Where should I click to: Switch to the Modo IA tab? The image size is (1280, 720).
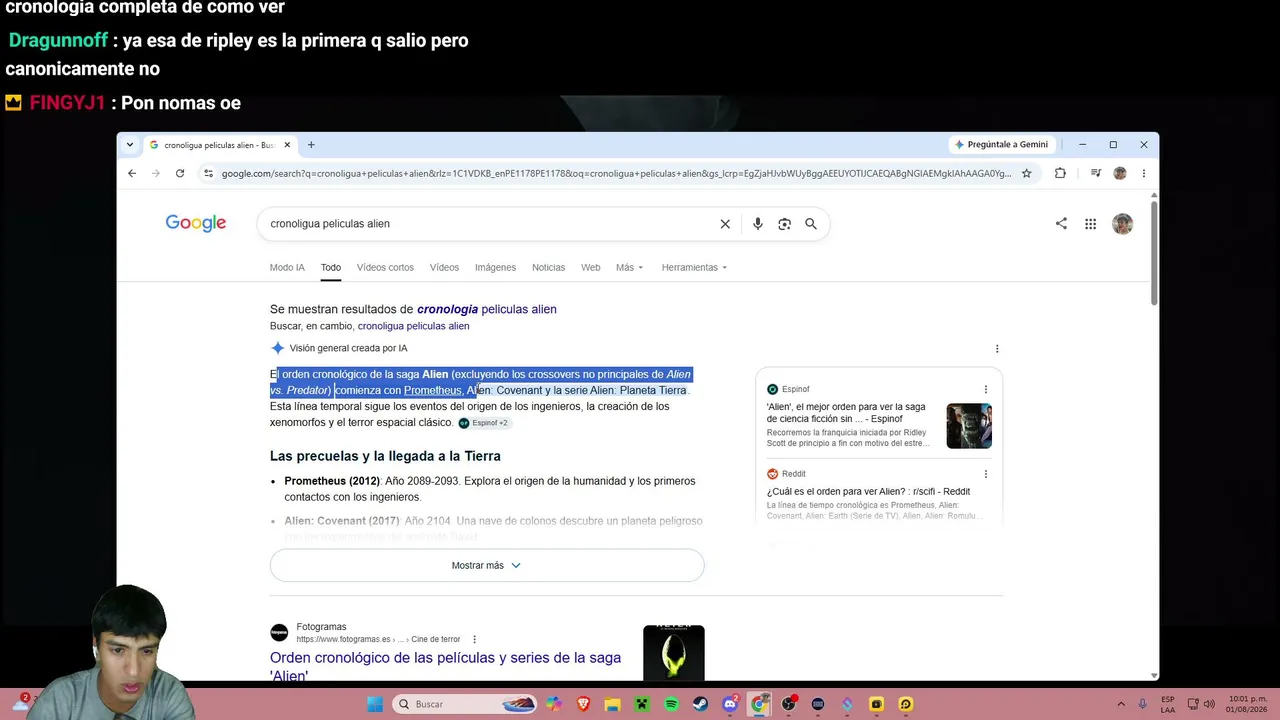287,268
